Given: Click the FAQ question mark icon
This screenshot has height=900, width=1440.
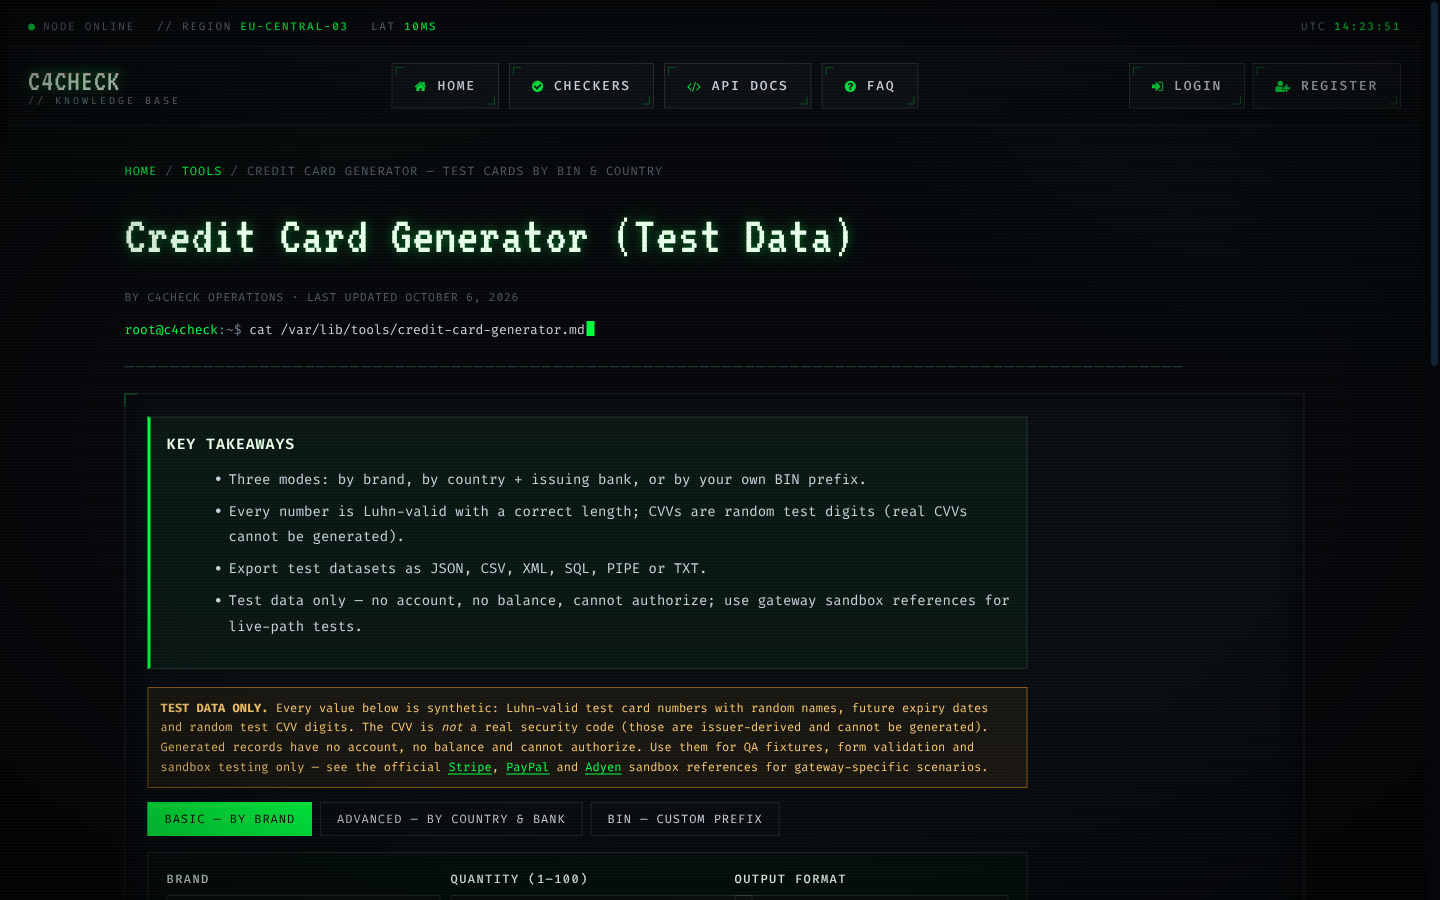Looking at the screenshot, I should (850, 86).
